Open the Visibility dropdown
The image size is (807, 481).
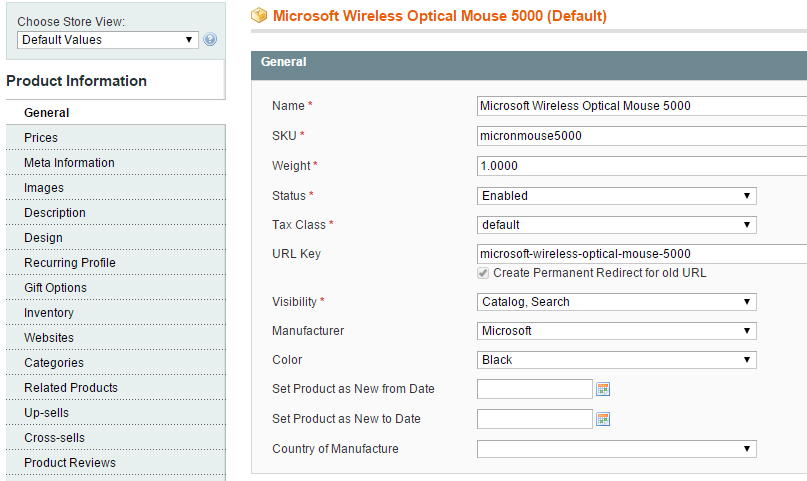(x=617, y=302)
